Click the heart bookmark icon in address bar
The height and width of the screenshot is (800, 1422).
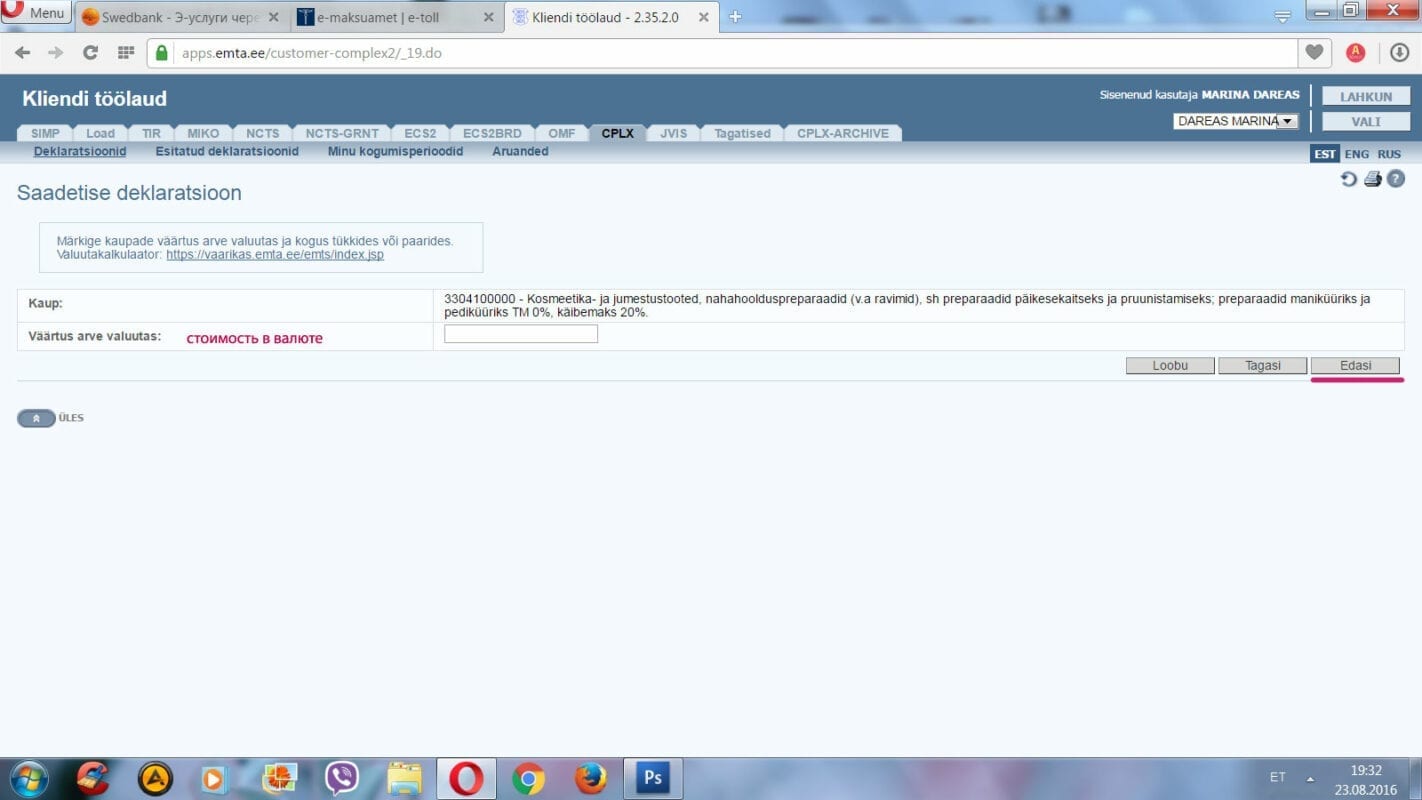[x=1314, y=53]
